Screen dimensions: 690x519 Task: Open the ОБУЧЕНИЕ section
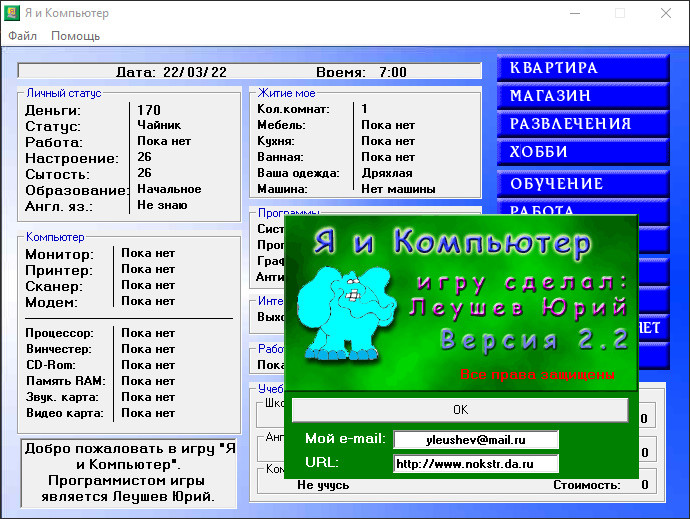click(x=583, y=184)
